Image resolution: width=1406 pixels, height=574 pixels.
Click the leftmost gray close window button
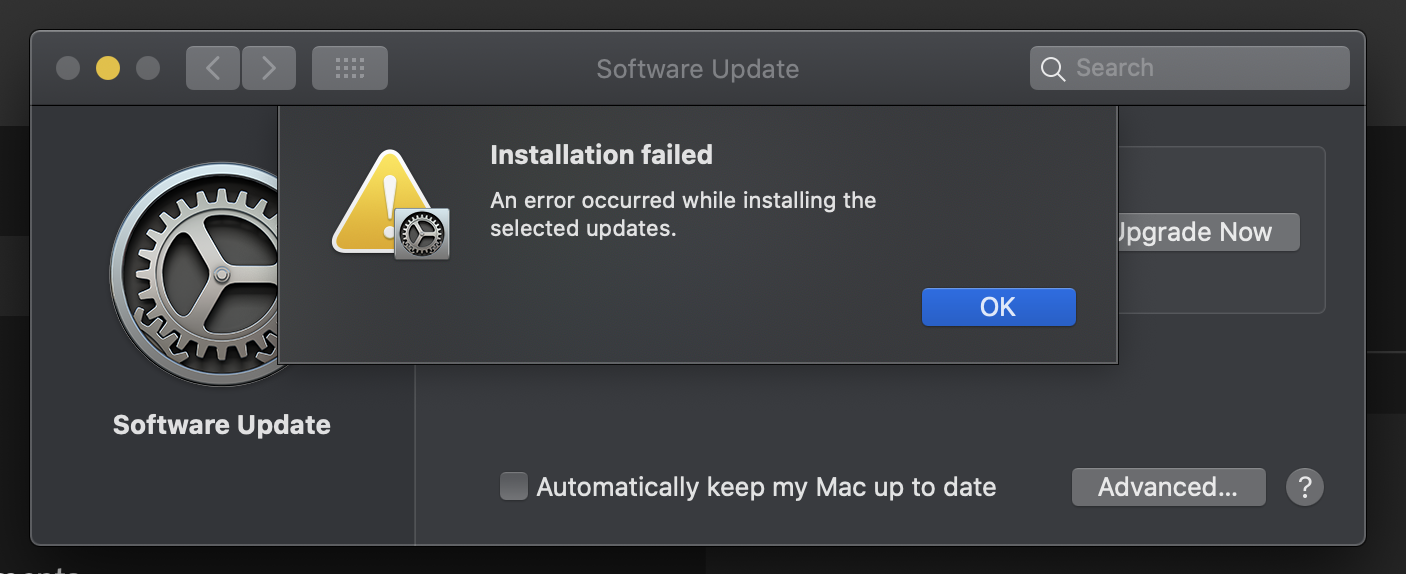tap(68, 68)
